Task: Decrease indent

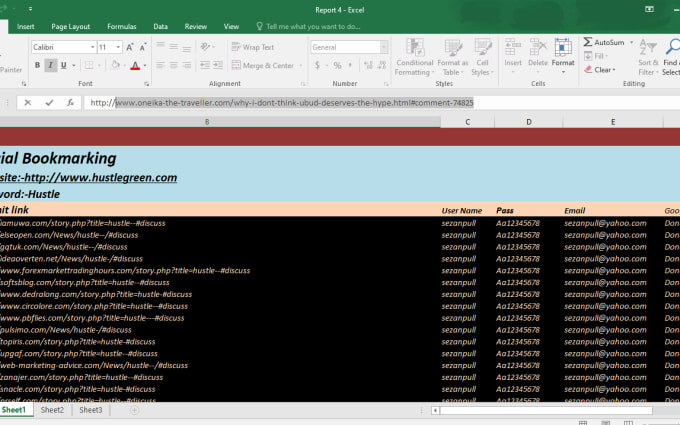Action: click(x=205, y=65)
